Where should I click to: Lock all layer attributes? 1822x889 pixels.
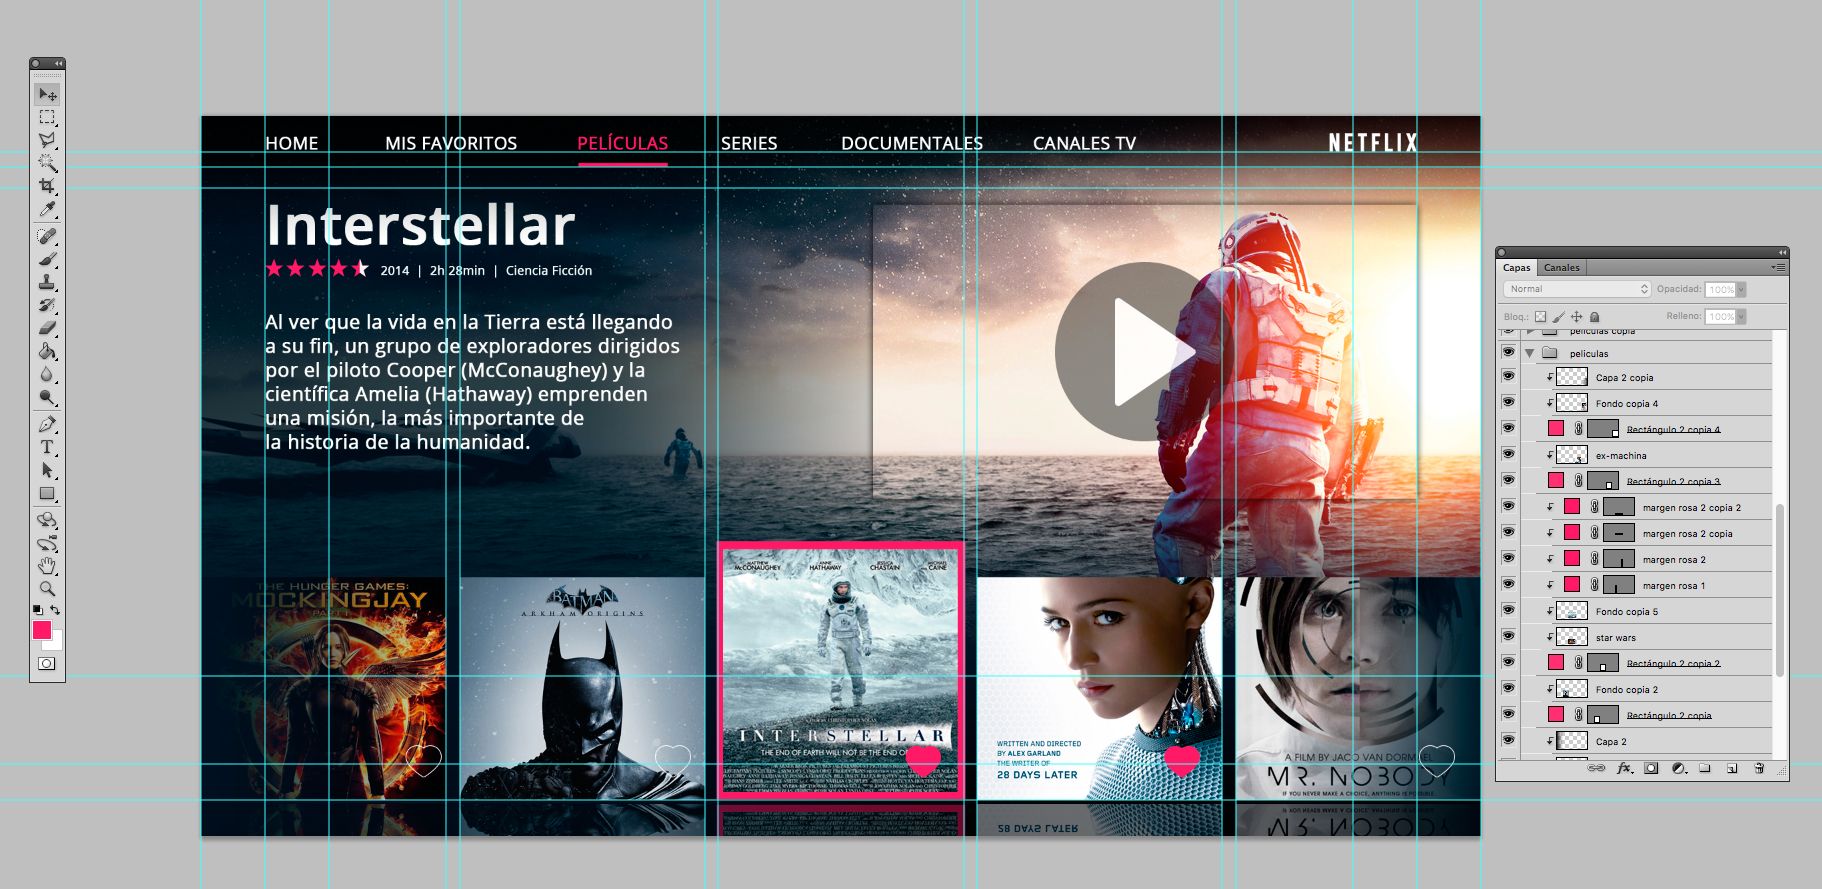click(x=1594, y=316)
